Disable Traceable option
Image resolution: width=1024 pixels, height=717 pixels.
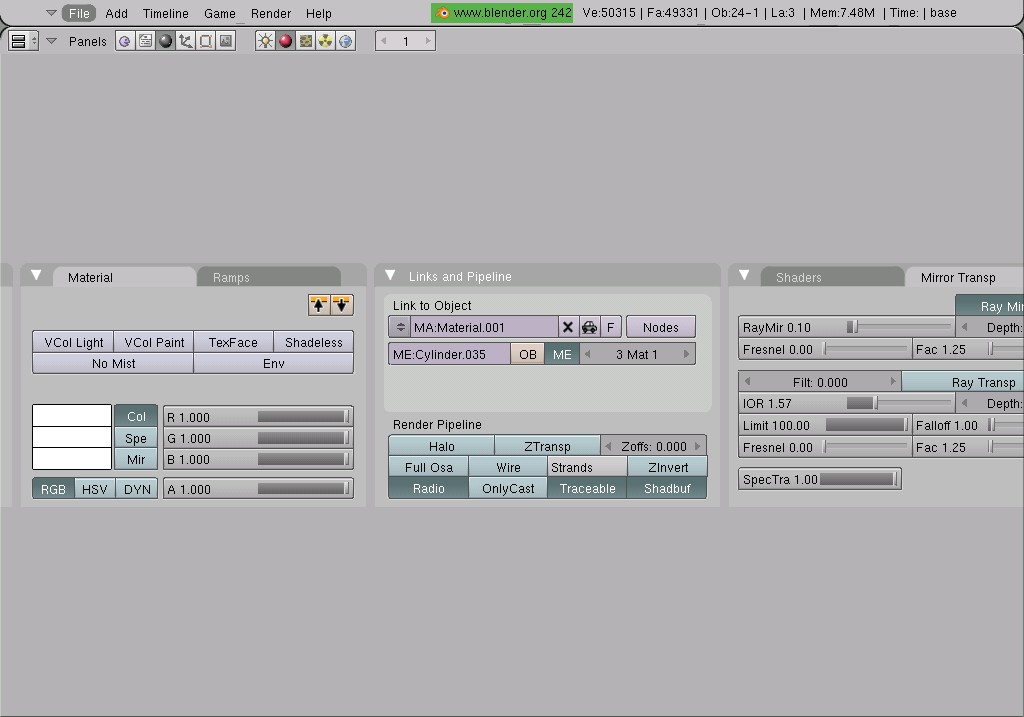(587, 488)
